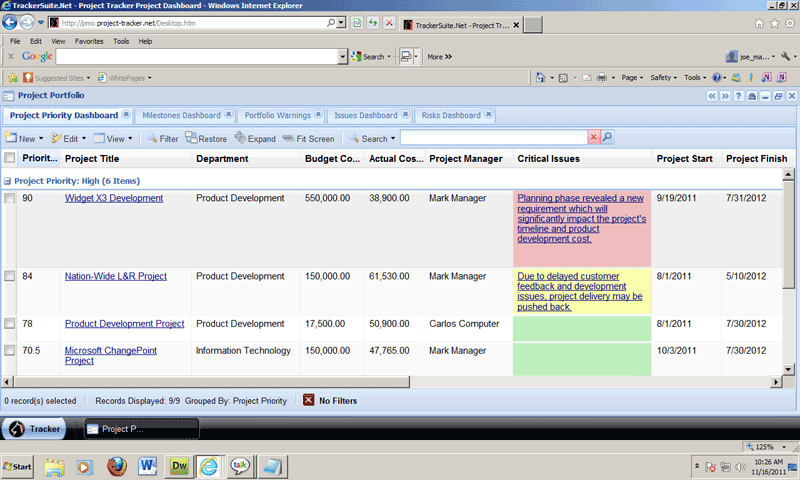
Task: Open the browser Home icon
Action: [759, 23]
